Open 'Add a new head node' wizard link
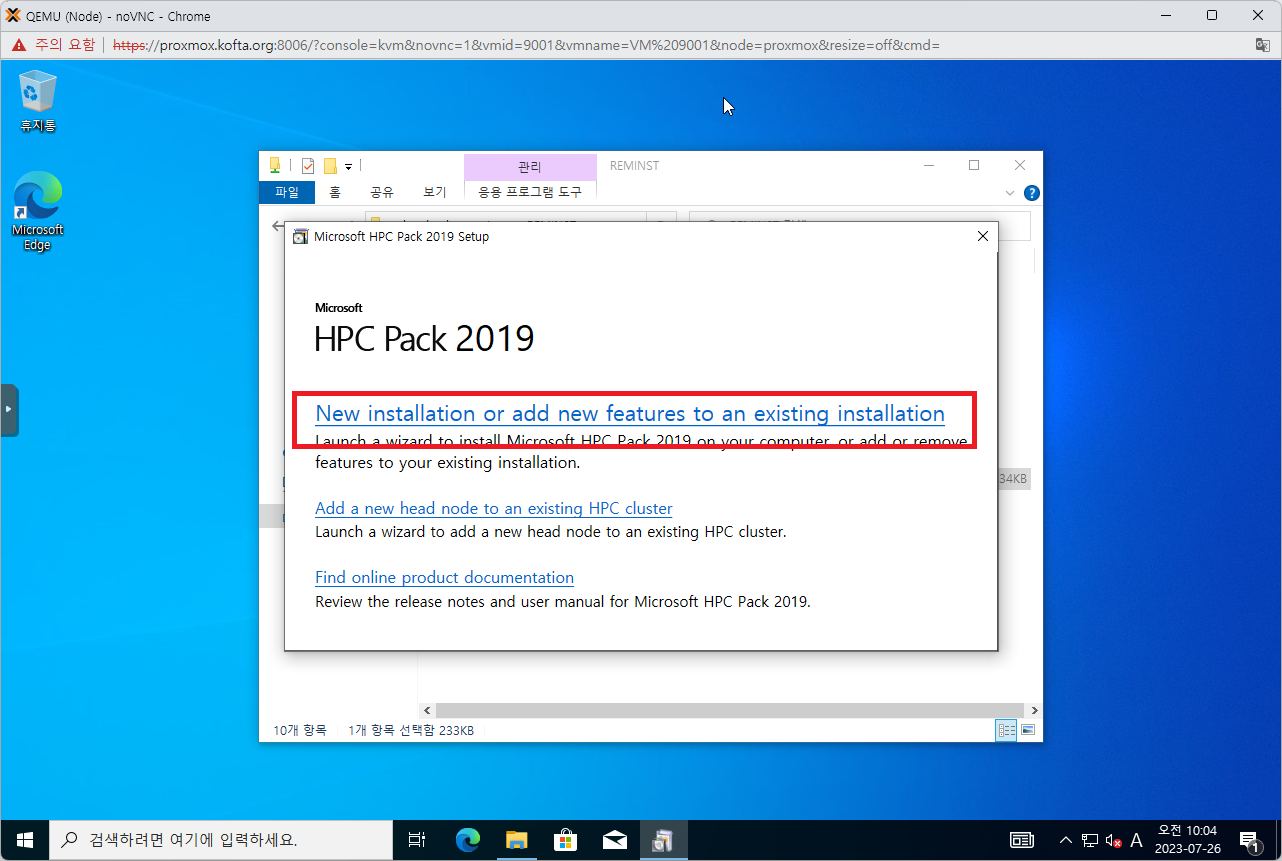The width and height of the screenshot is (1282, 861). coord(493,508)
